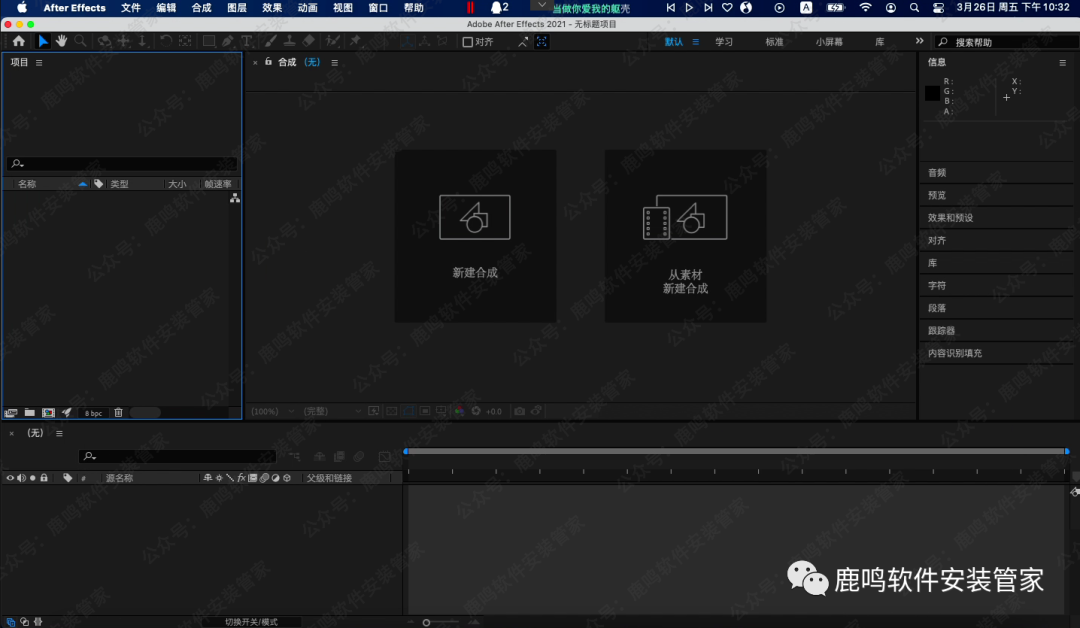Click the 新建合成 button
Image resolution: width=1080 pixels, height=628 pixels.
(475, 236)
